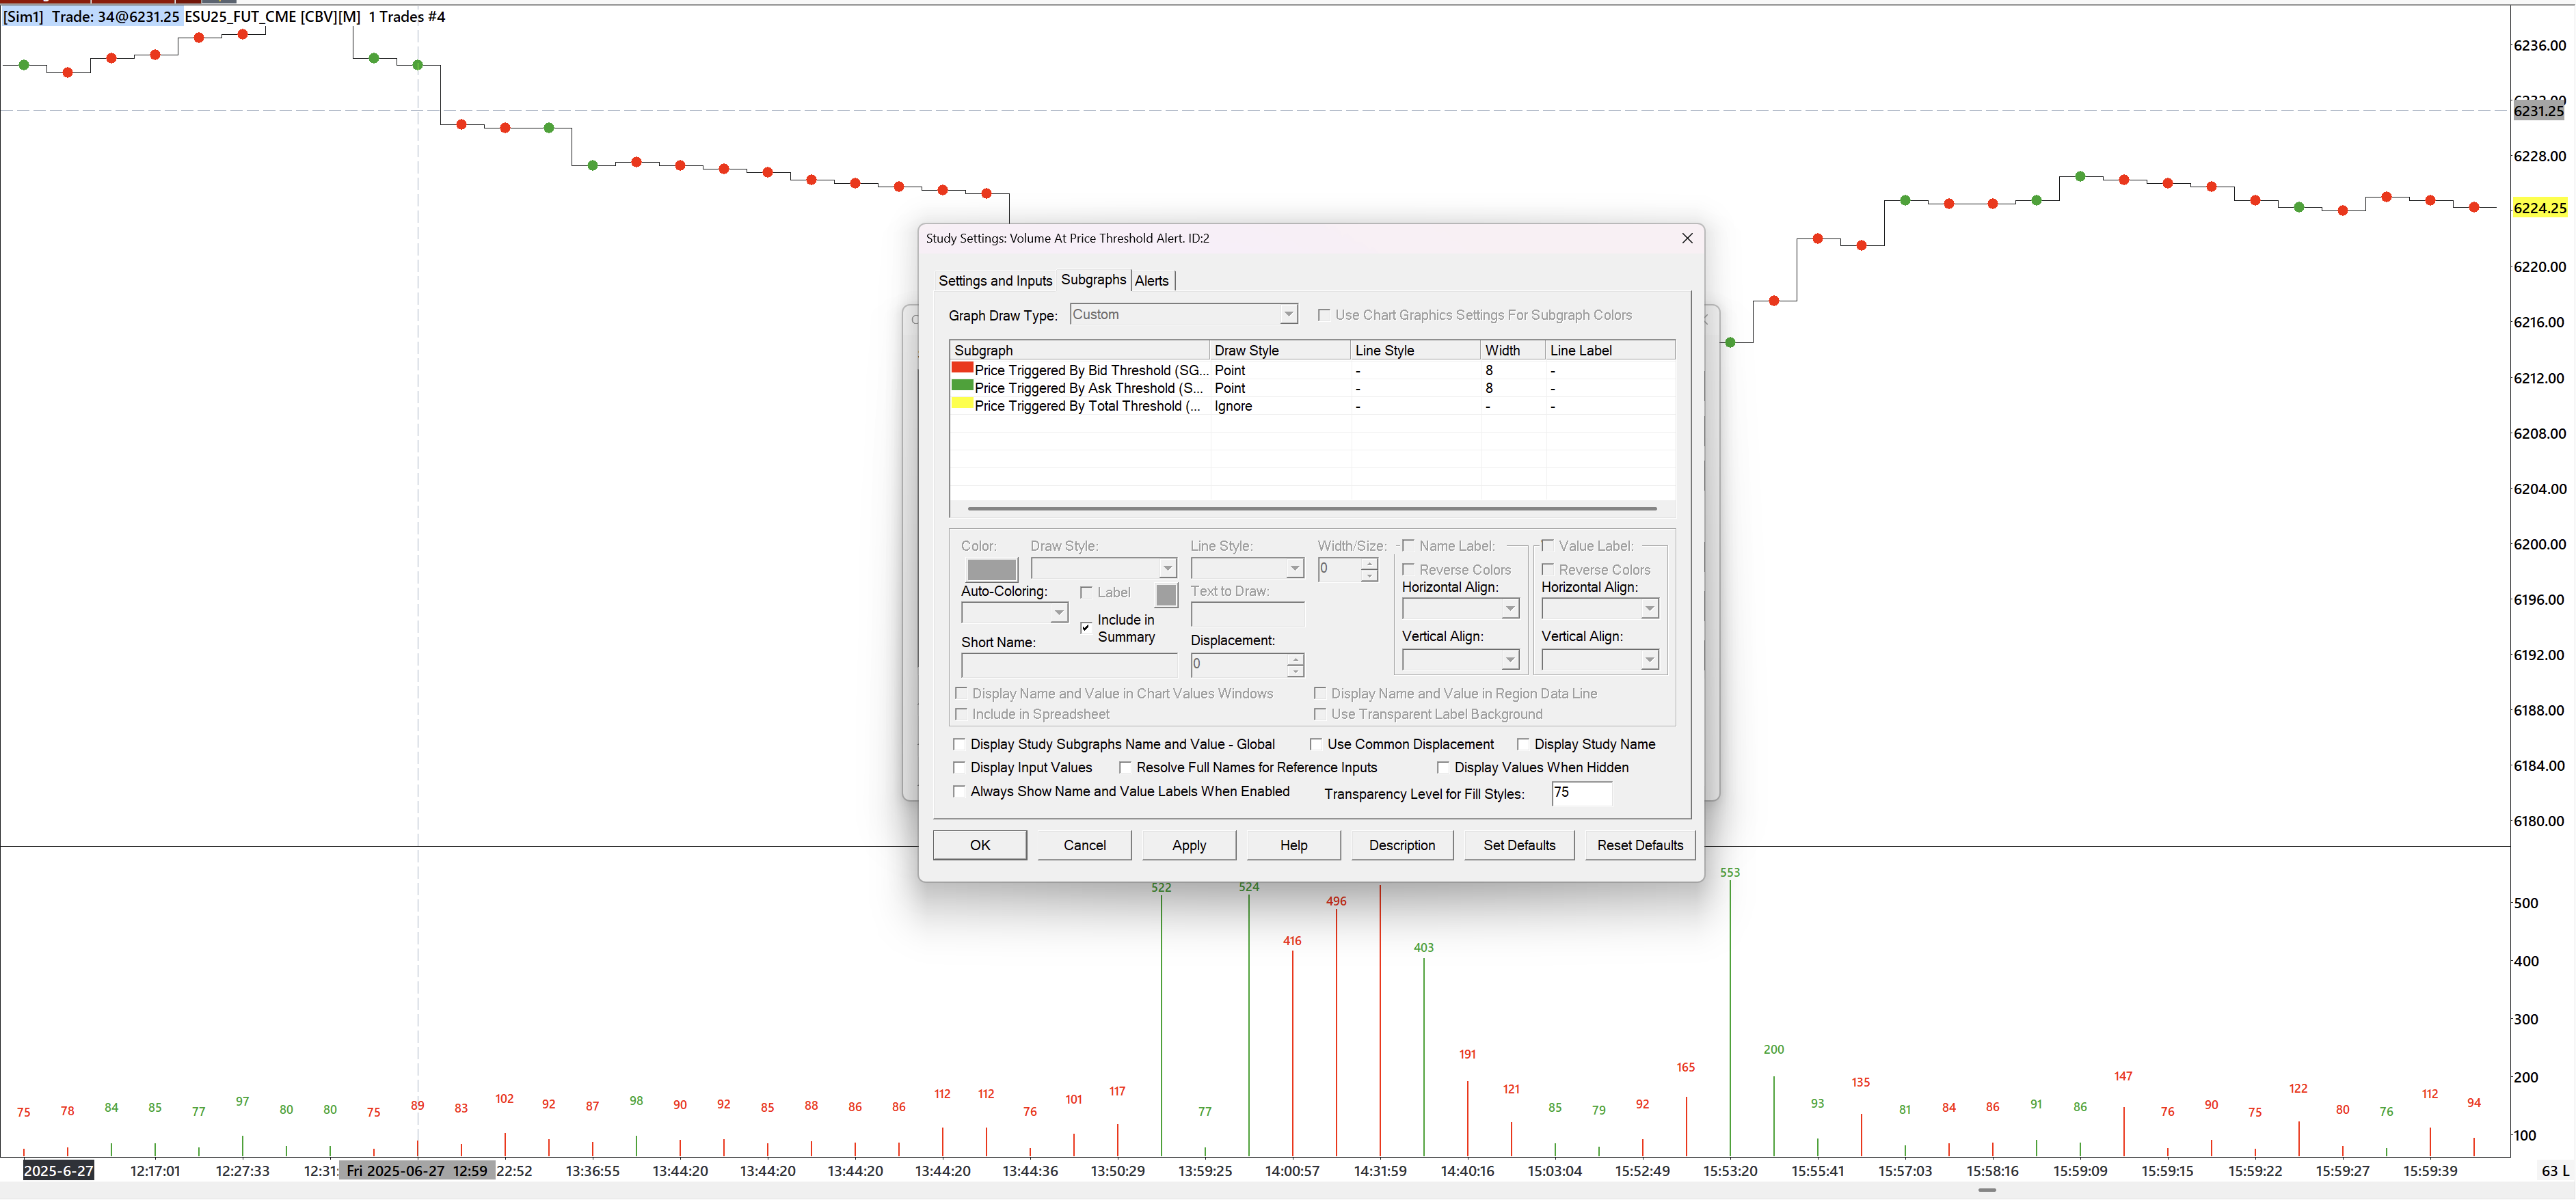The width and height of the screenshot is (2576, 1200).
Task: Click the Width/Size spinner down arrow
Action: coord(1369,575)
